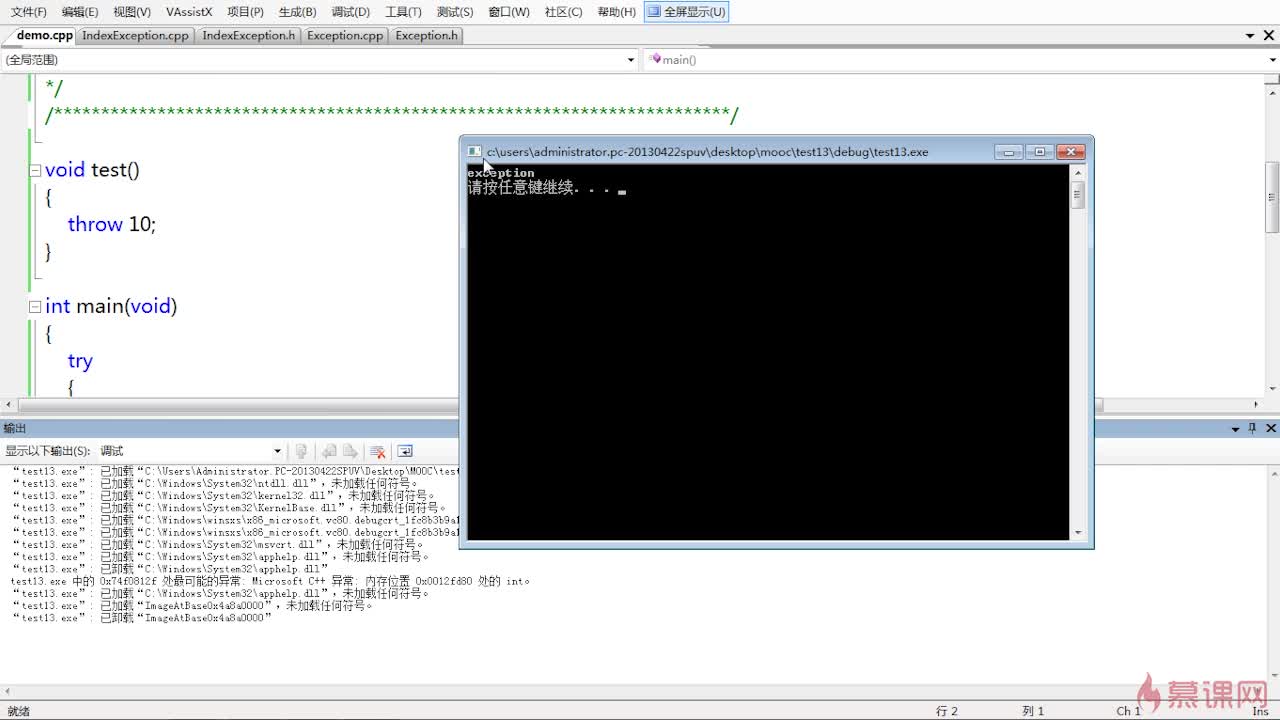Open the 社区(C) menu
Viewport: 1280px width, 720px height.
(x=563, y=12)
